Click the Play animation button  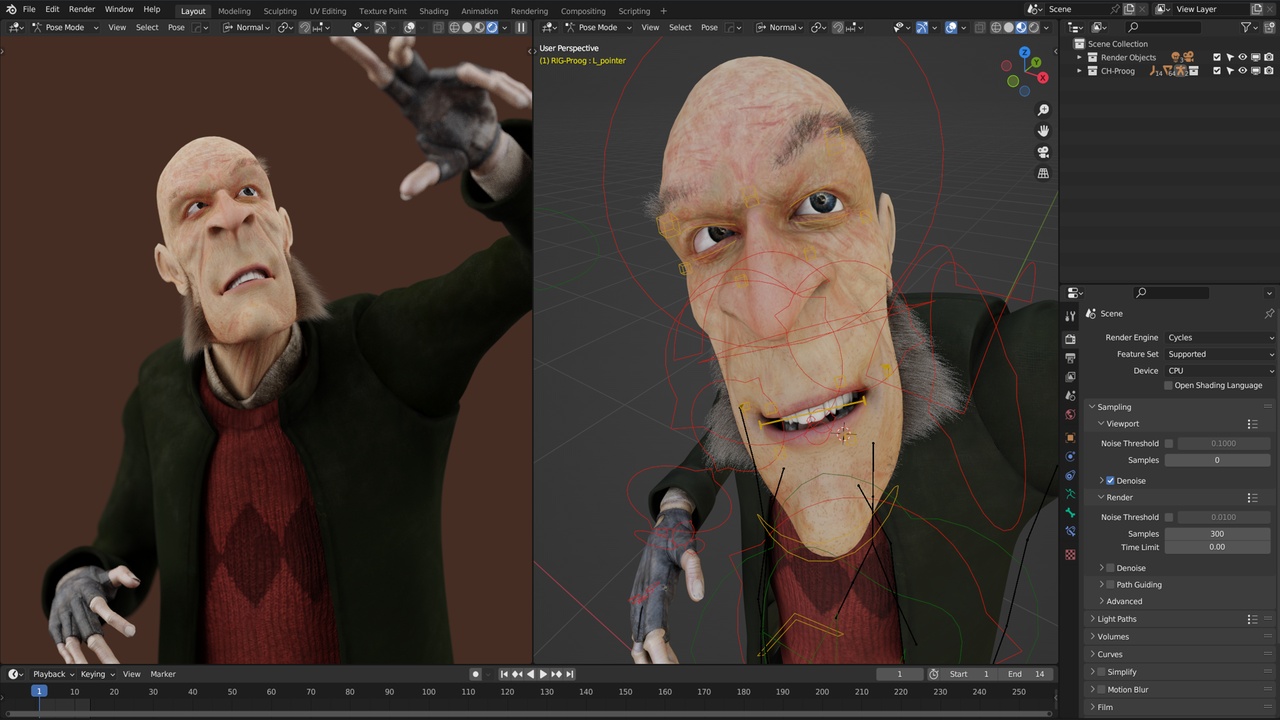click(543, 674)
